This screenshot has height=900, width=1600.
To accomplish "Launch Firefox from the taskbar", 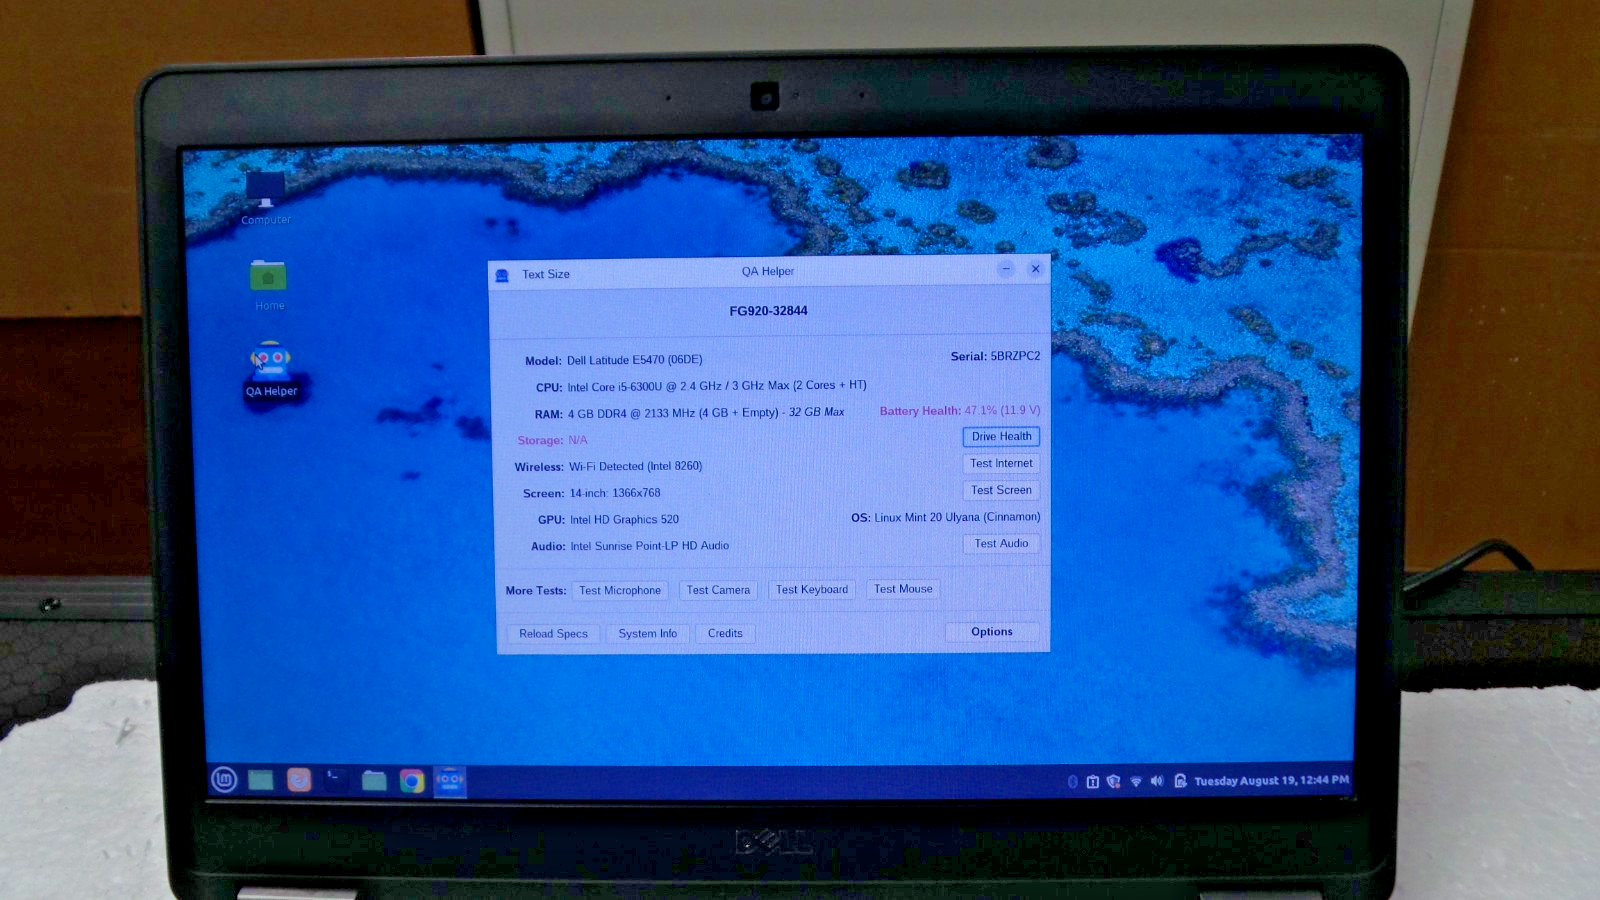I will 299,780.
